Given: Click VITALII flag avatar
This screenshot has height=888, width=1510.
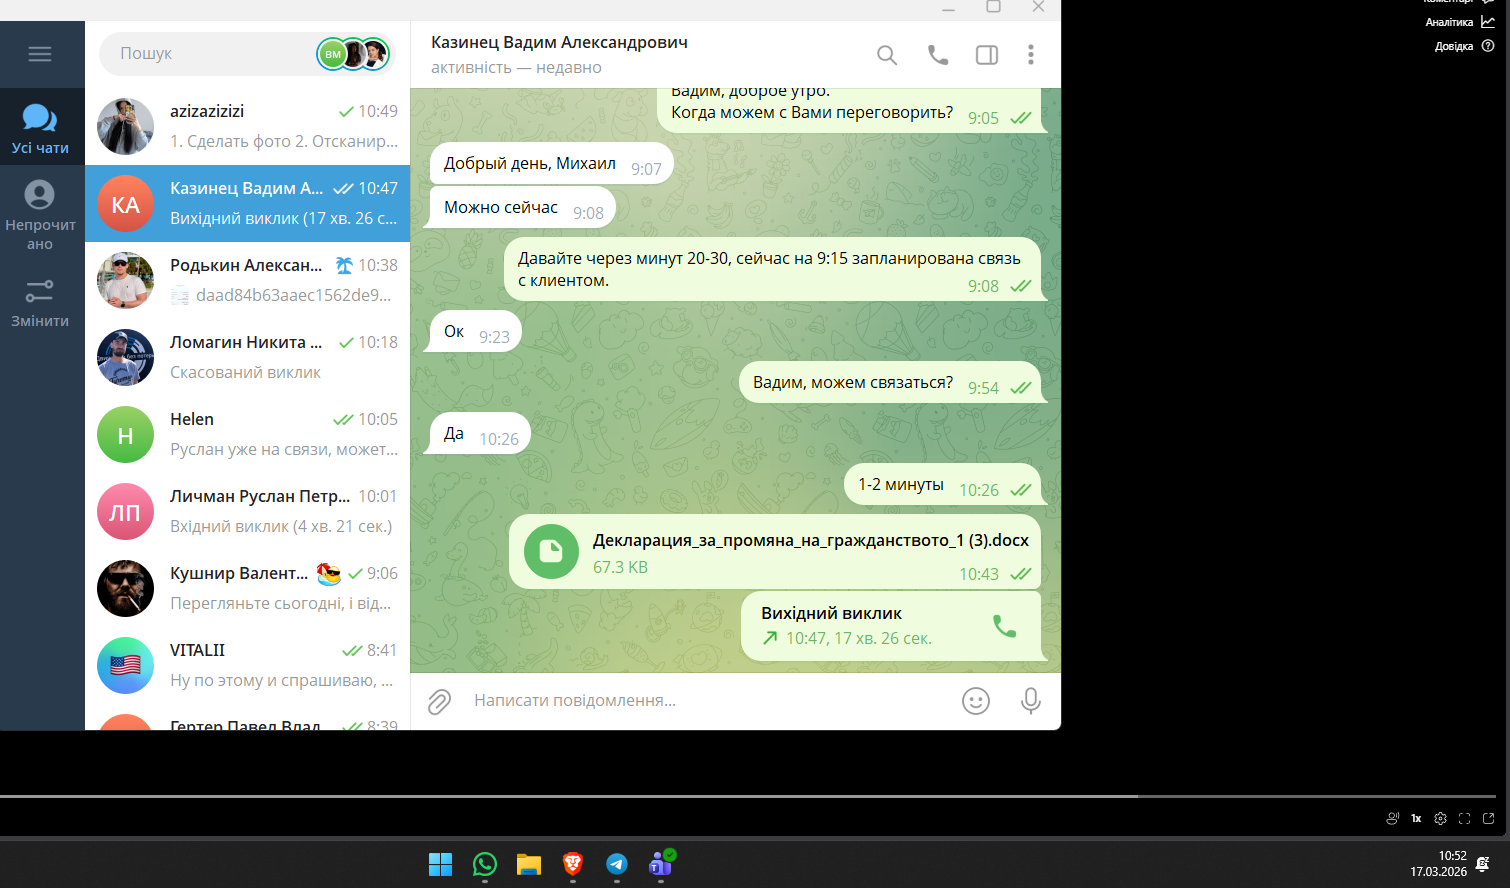Looking at the screenshot, I should [125, 665].
